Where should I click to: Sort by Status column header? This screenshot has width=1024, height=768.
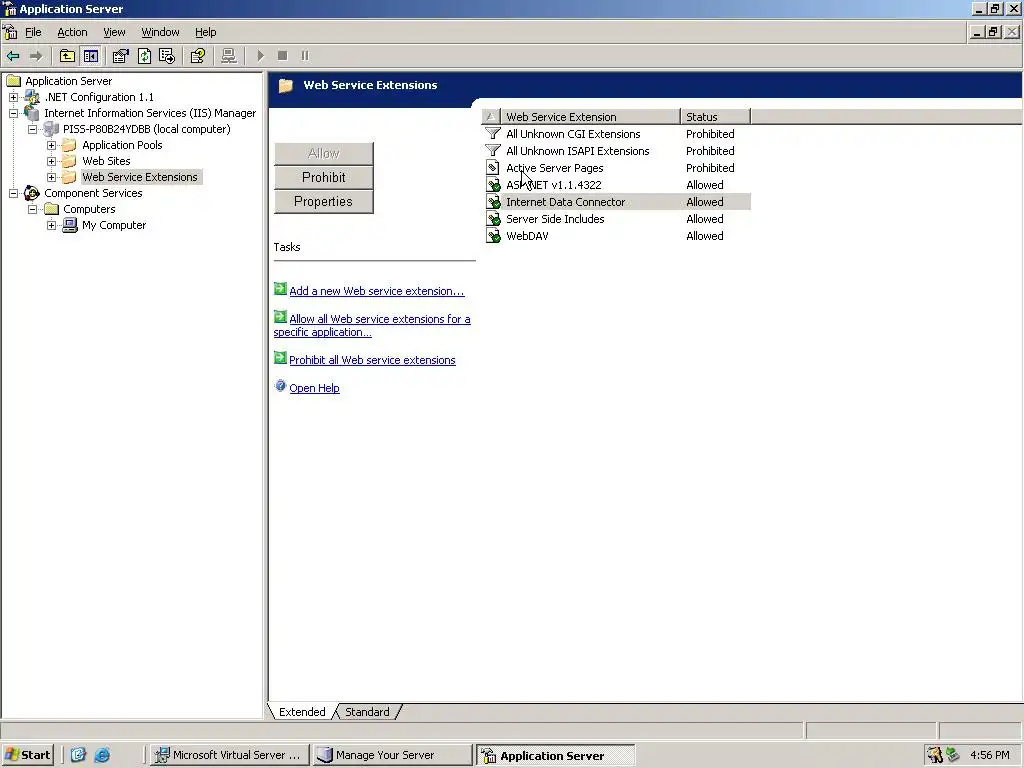(716, 117)
